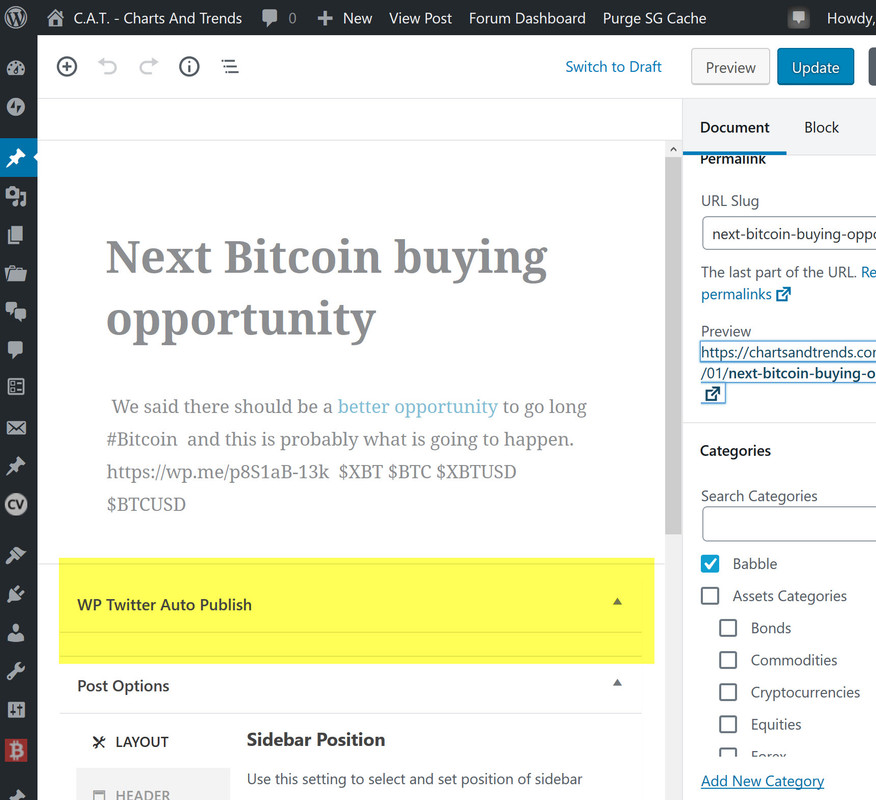Click the Search Categories input box

[789, 524]
